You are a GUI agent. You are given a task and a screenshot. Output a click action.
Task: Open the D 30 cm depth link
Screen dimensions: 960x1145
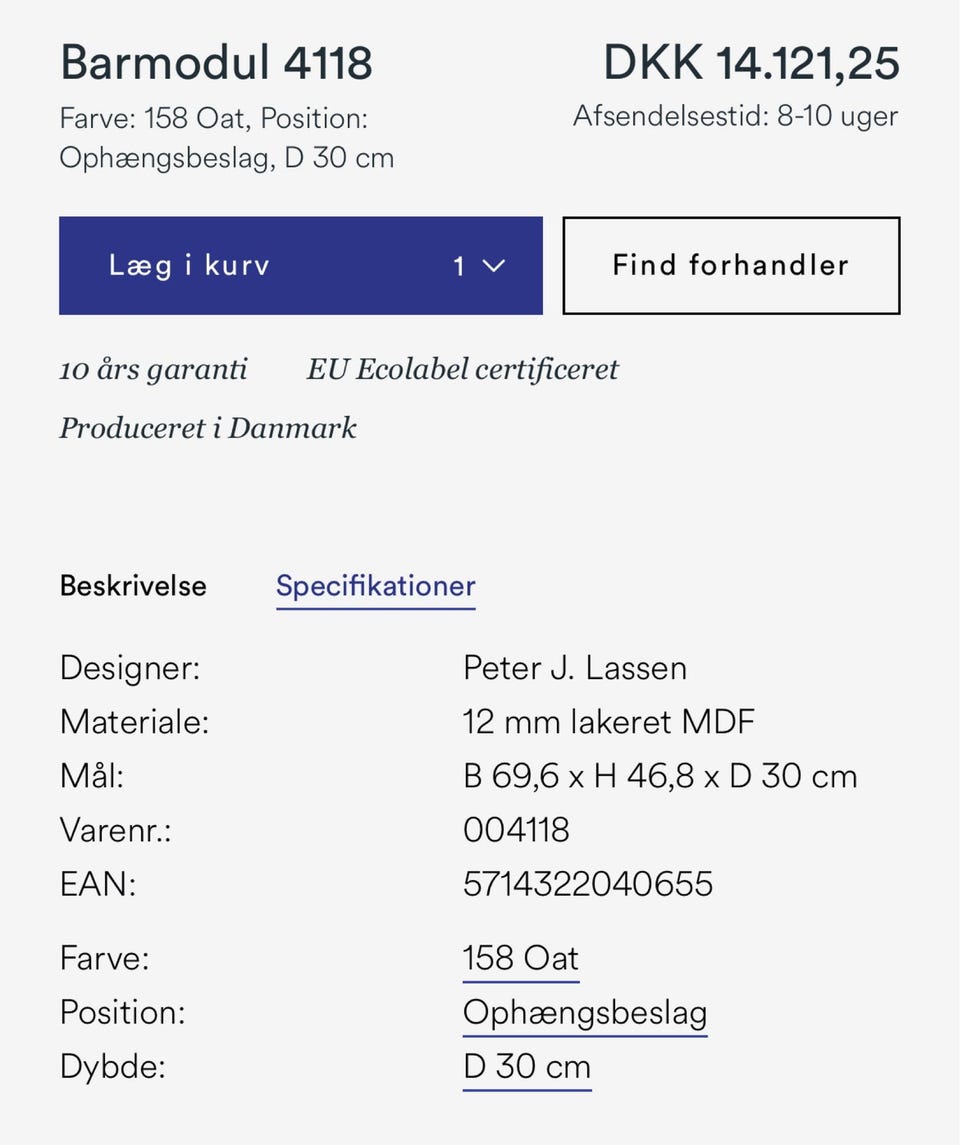pyautogui.click(x=527, y=1067)
